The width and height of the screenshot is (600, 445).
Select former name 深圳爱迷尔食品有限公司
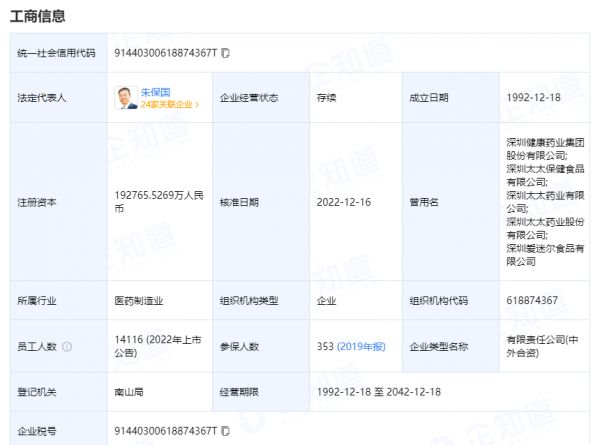click(545, 255)
